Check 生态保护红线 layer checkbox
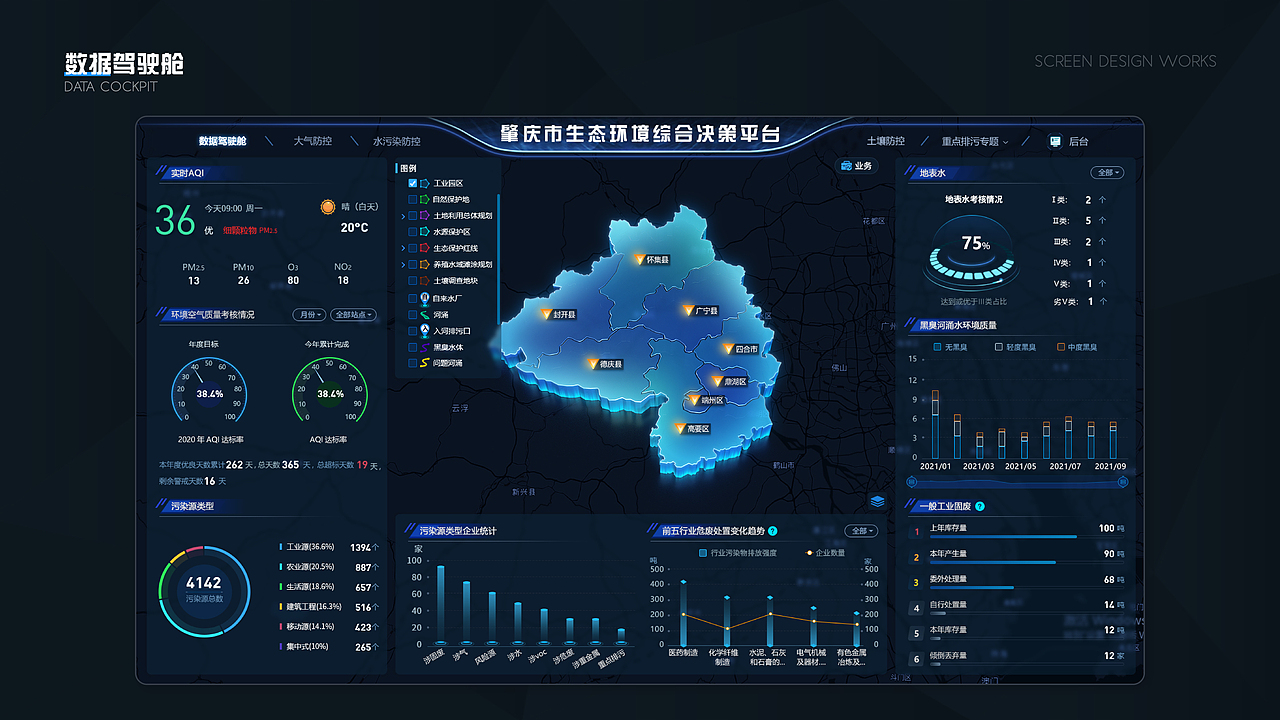Screen dimensions: 1280x720 (x=413, y=248)
